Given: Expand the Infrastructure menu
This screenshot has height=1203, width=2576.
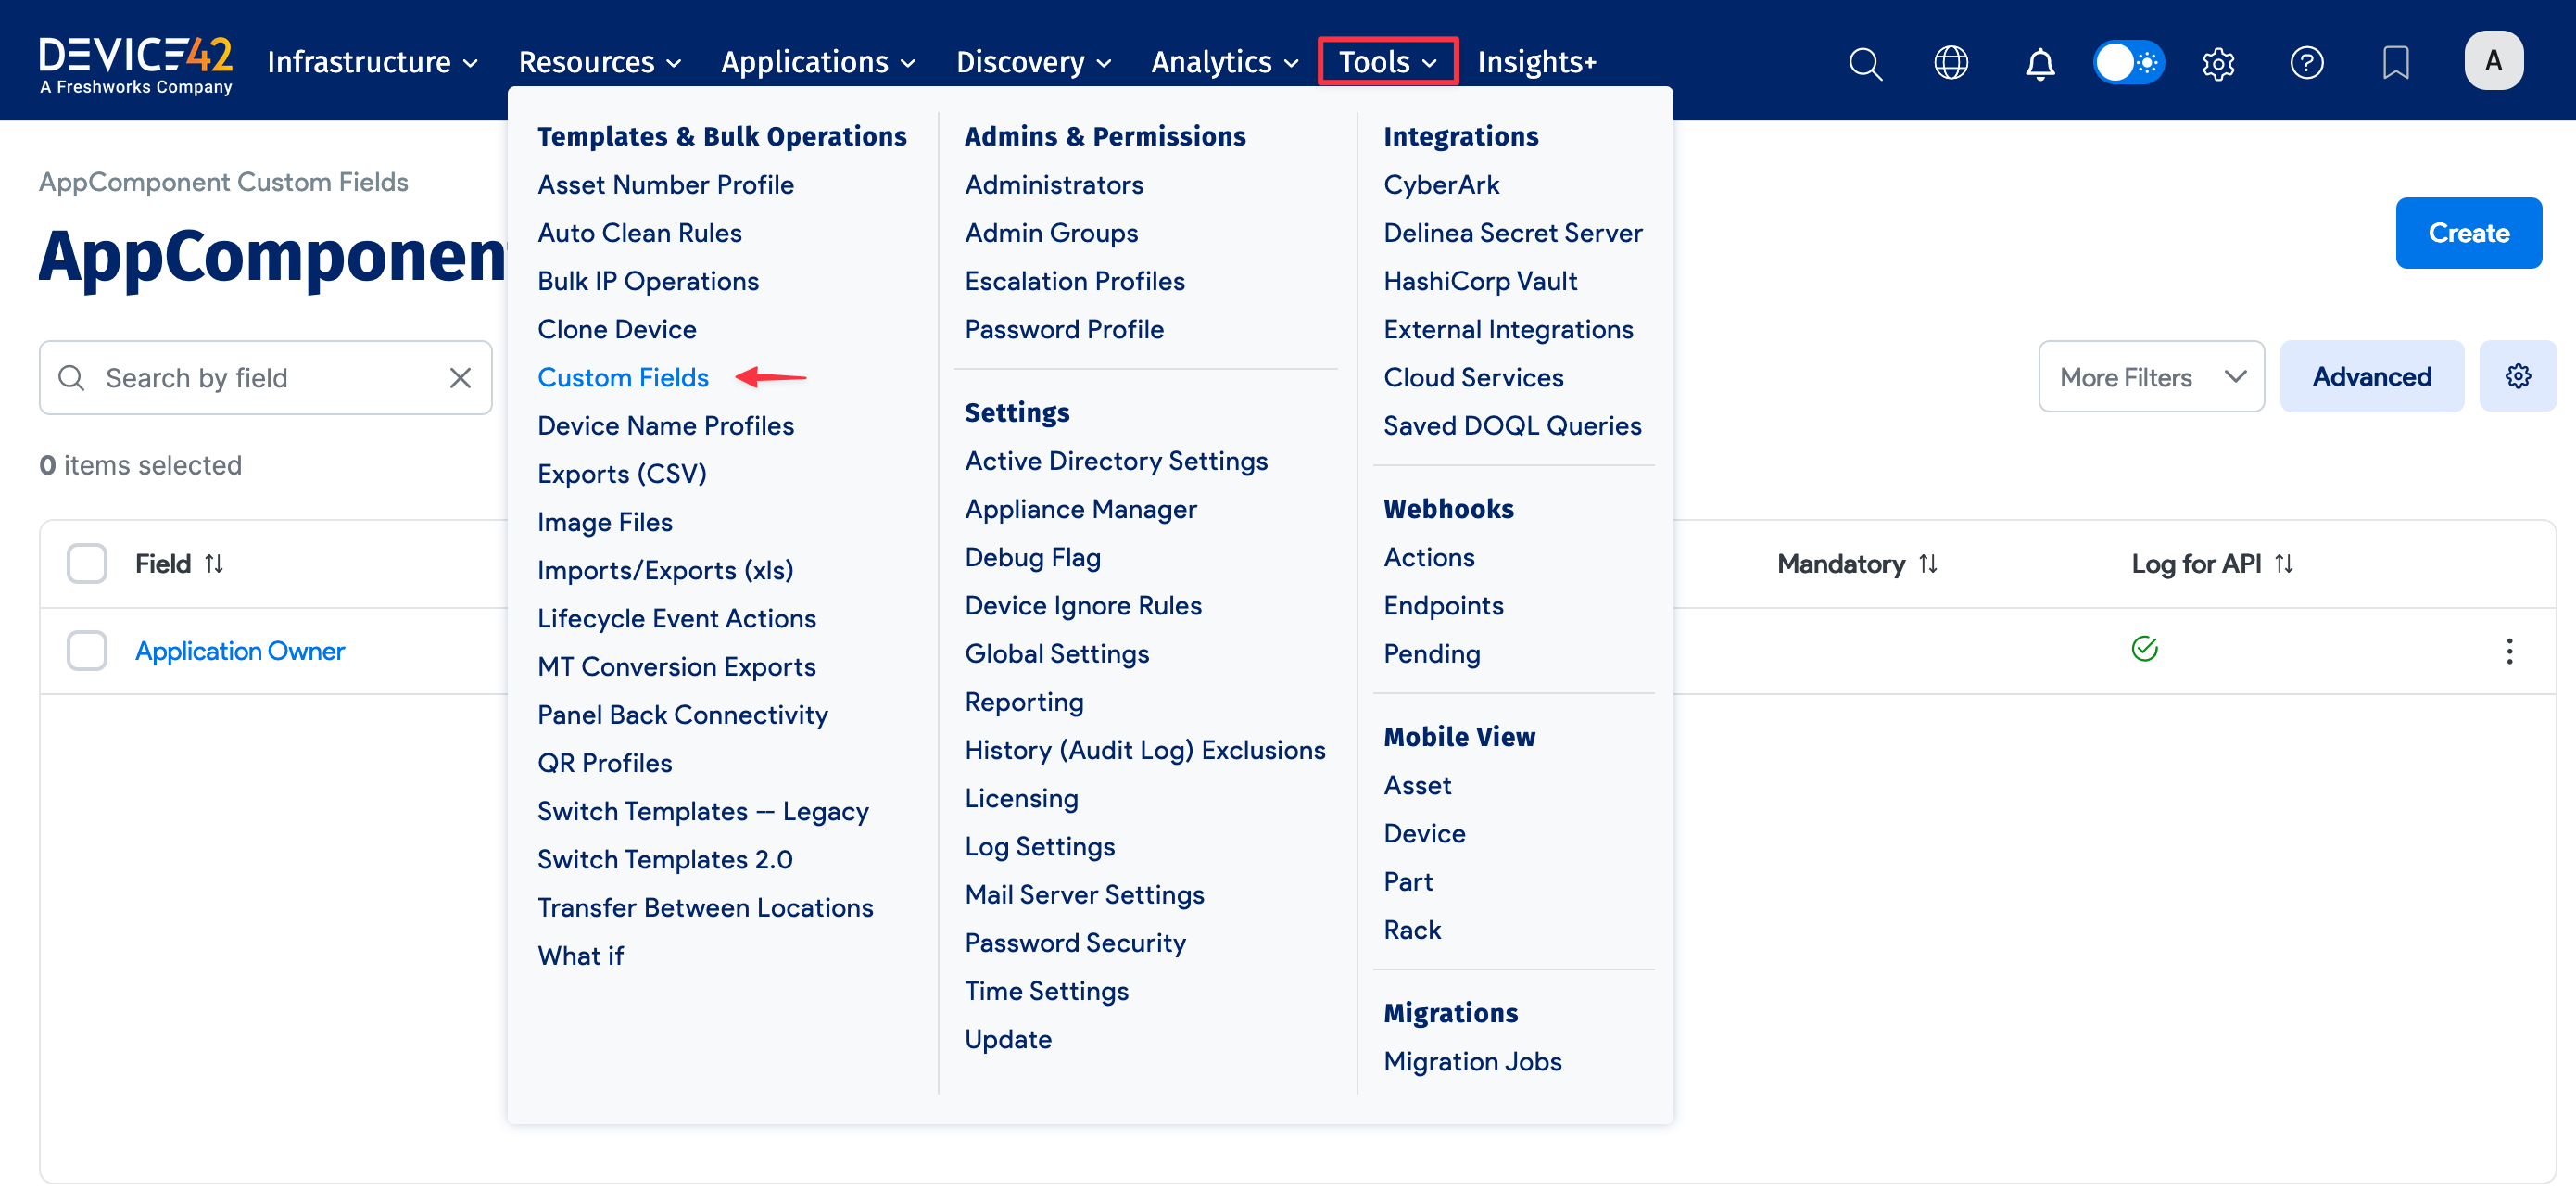Looking at the screenshot, I should click(372, 62).
